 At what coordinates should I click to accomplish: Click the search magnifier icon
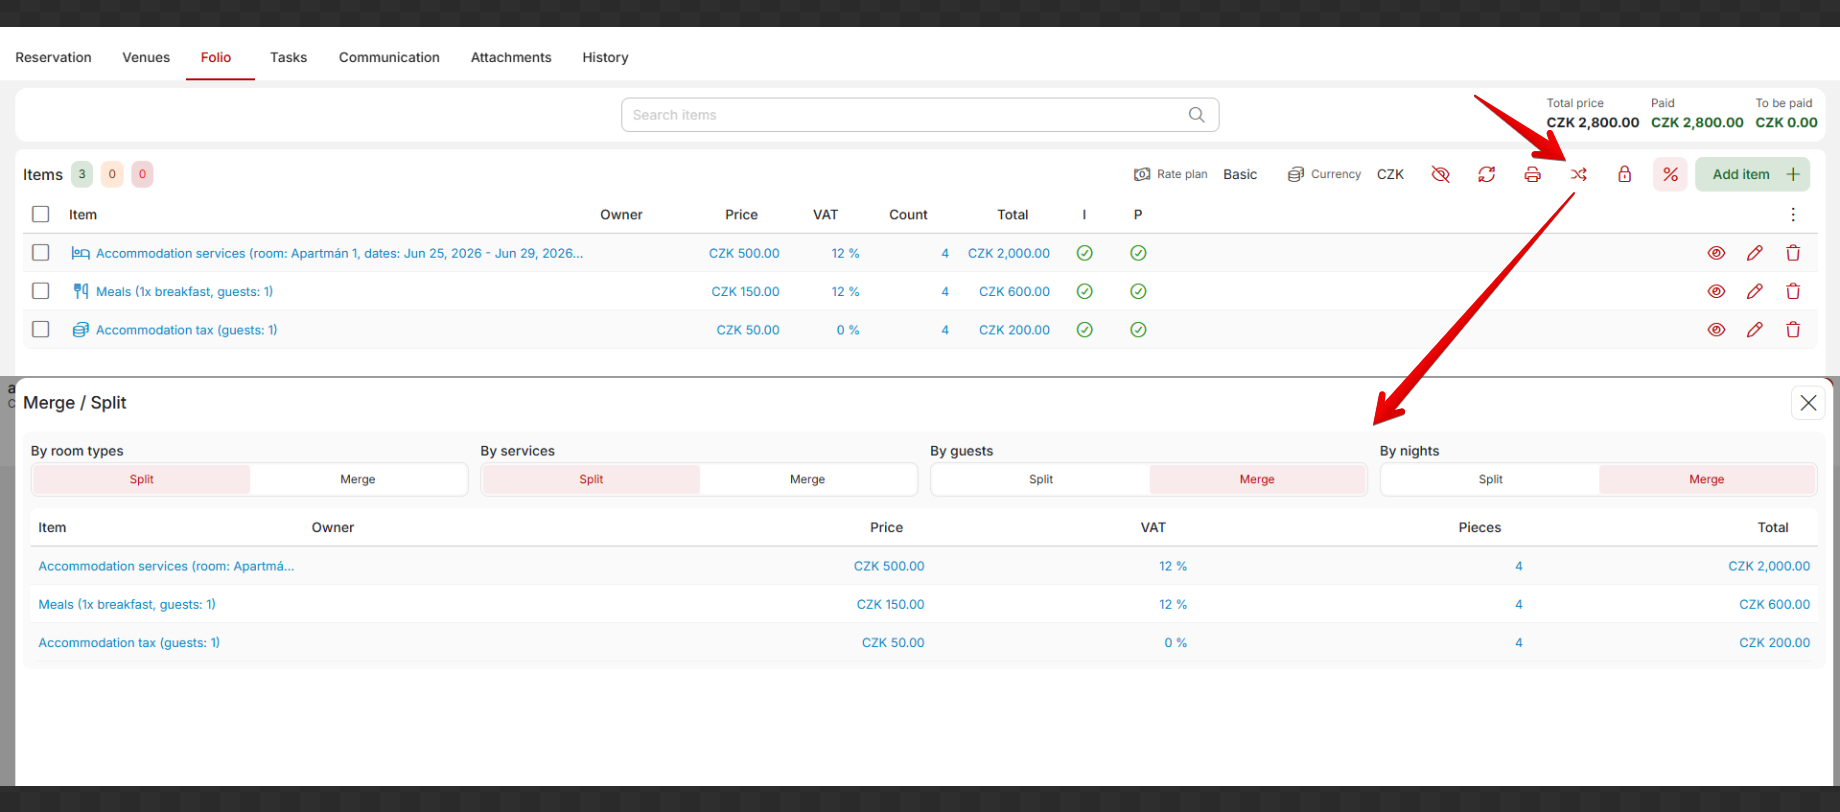[x=1196, y=115]
